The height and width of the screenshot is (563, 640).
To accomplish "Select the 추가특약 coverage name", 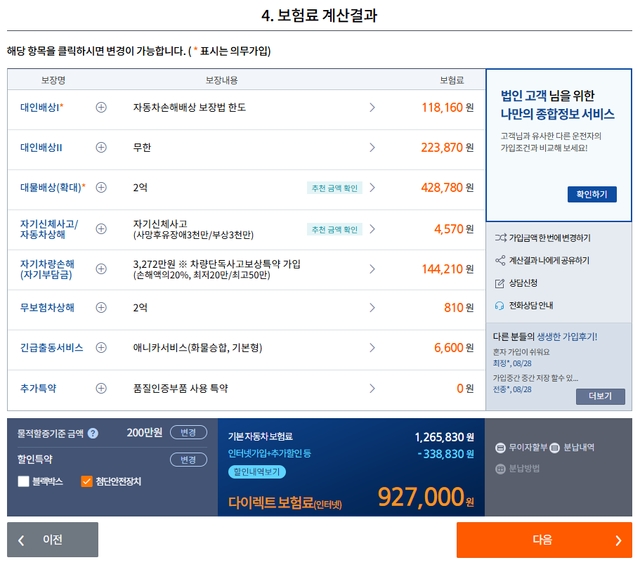I will coord(38,388).
